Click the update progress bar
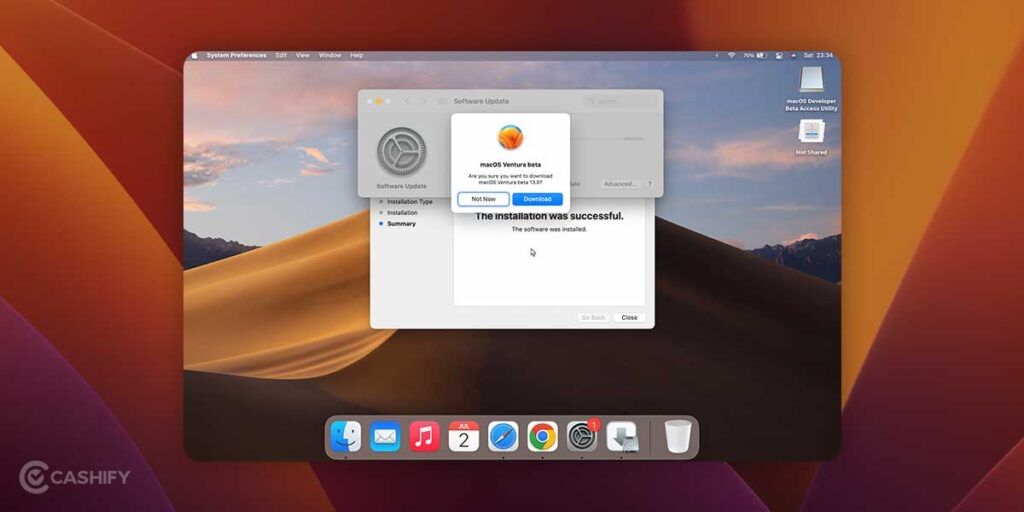Viewport: 1024px width, 512px height. (607, 138)
